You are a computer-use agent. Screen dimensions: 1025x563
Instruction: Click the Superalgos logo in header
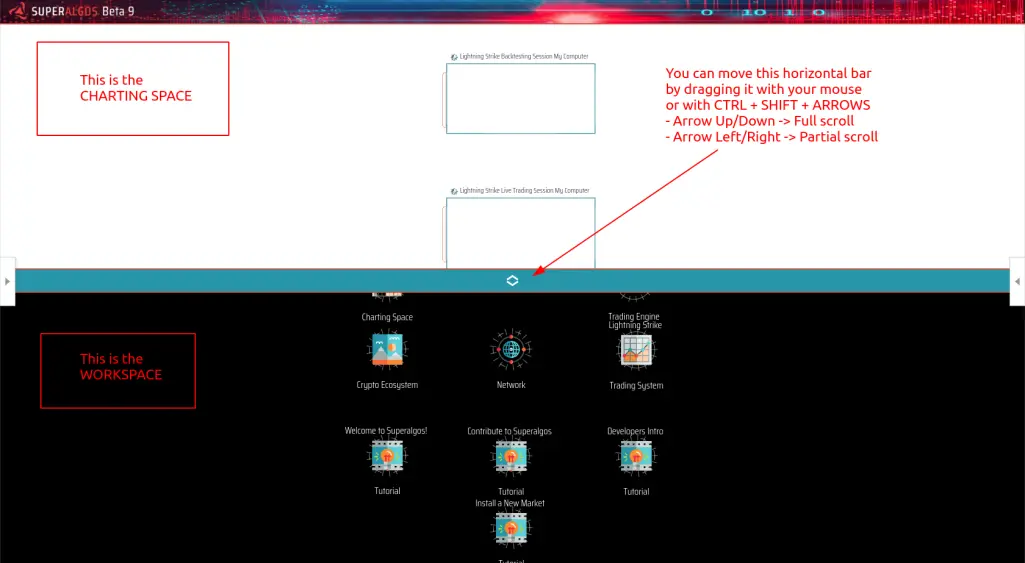(x=18, y=11)
